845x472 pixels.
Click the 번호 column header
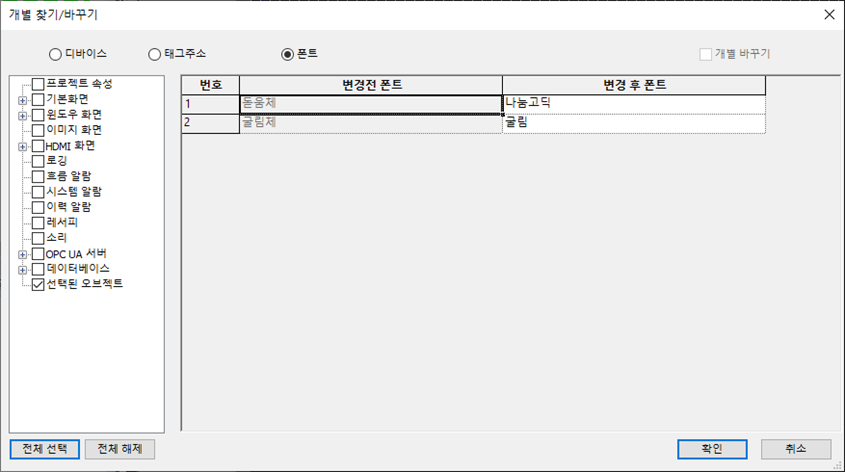211,85
